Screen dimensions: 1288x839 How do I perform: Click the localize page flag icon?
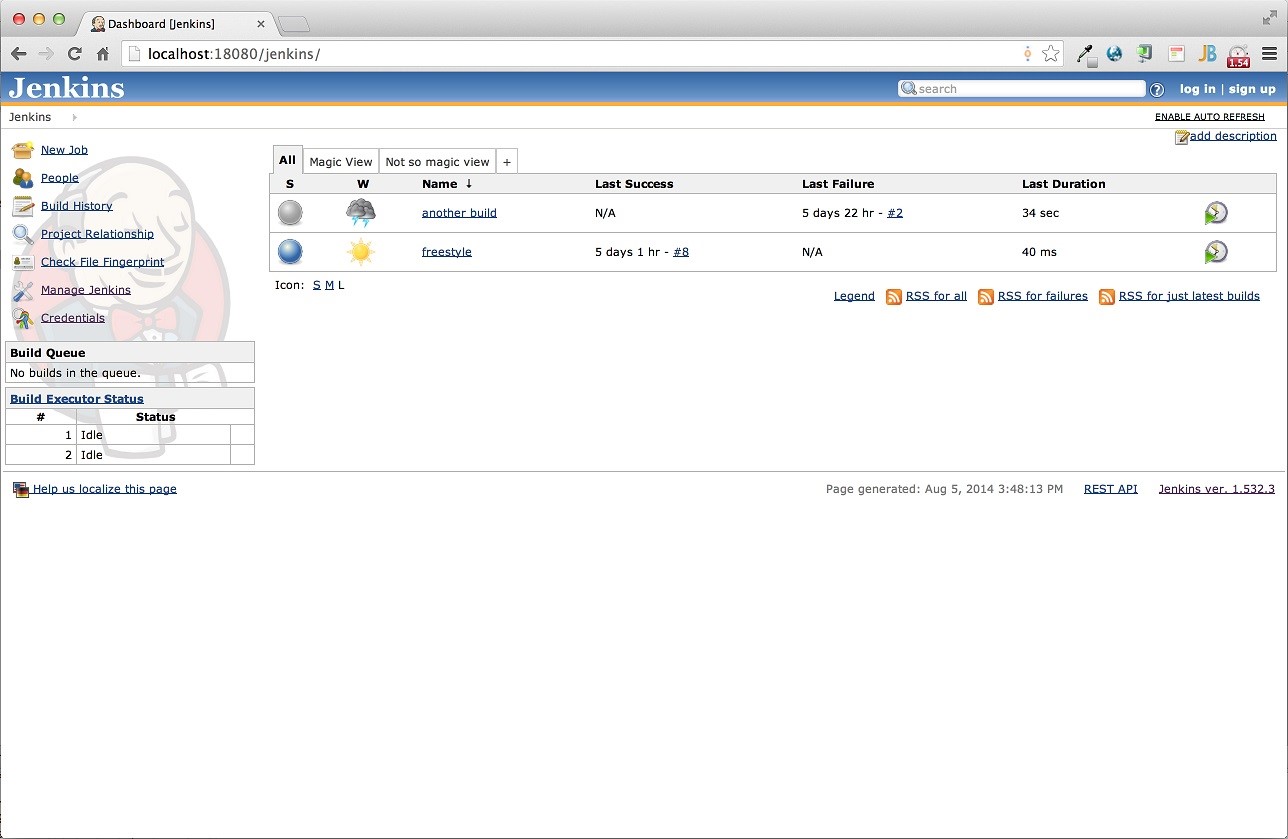(21, 489)
